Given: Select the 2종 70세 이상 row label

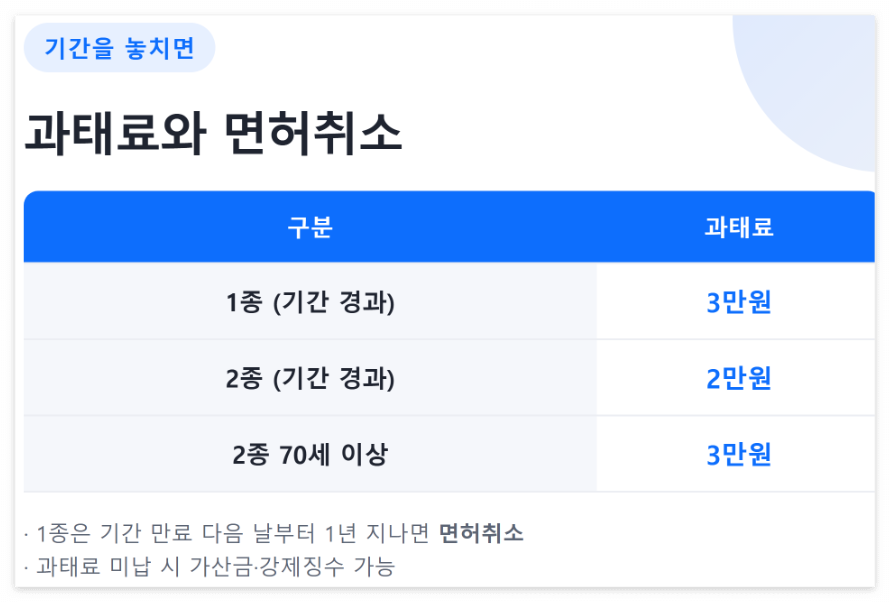Looking at the screenshot, I should click(310, 454).
